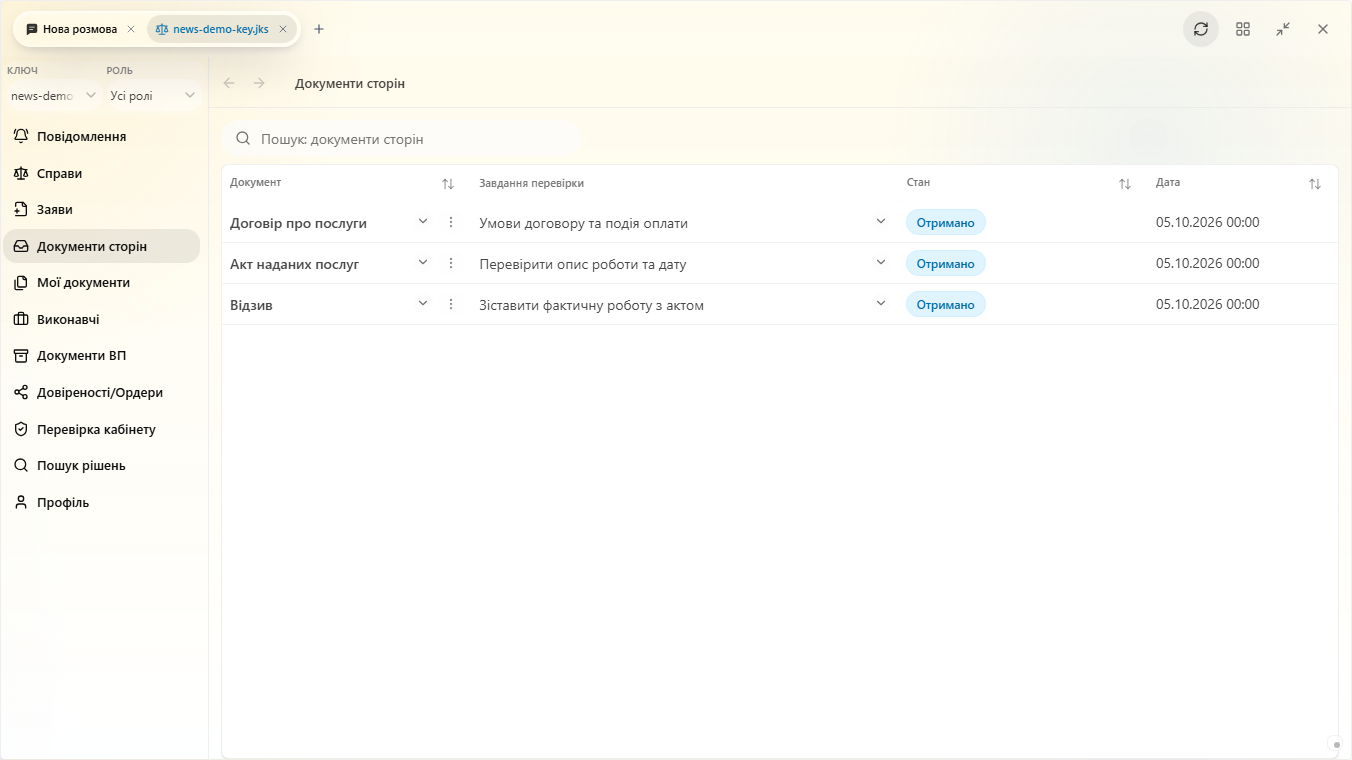Go to Документи ВП in the sidebar
The width and height of the screenshot is (1352, 760).
pyautogui.click(x=102, y=356)
